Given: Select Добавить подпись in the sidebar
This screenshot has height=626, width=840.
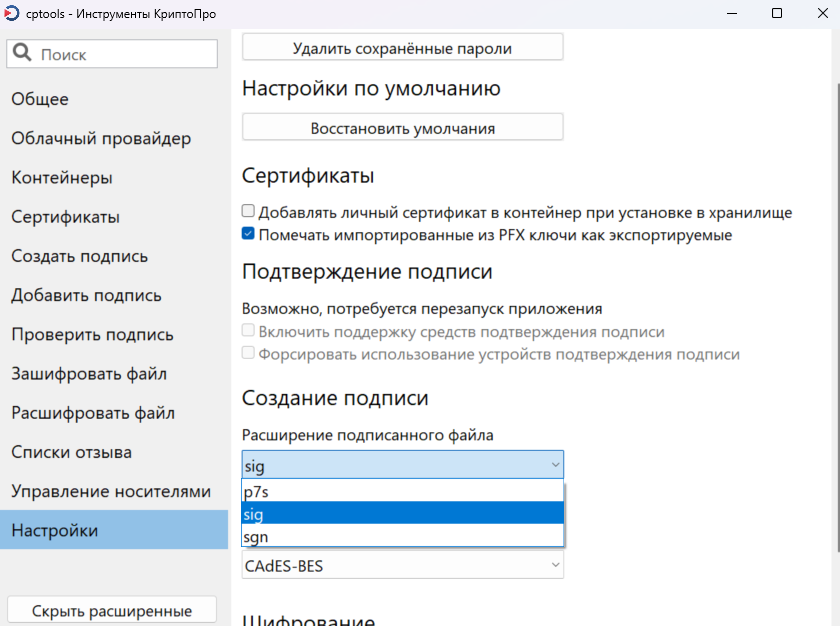Looking at the screenshot, I should (x=114, y=295).
